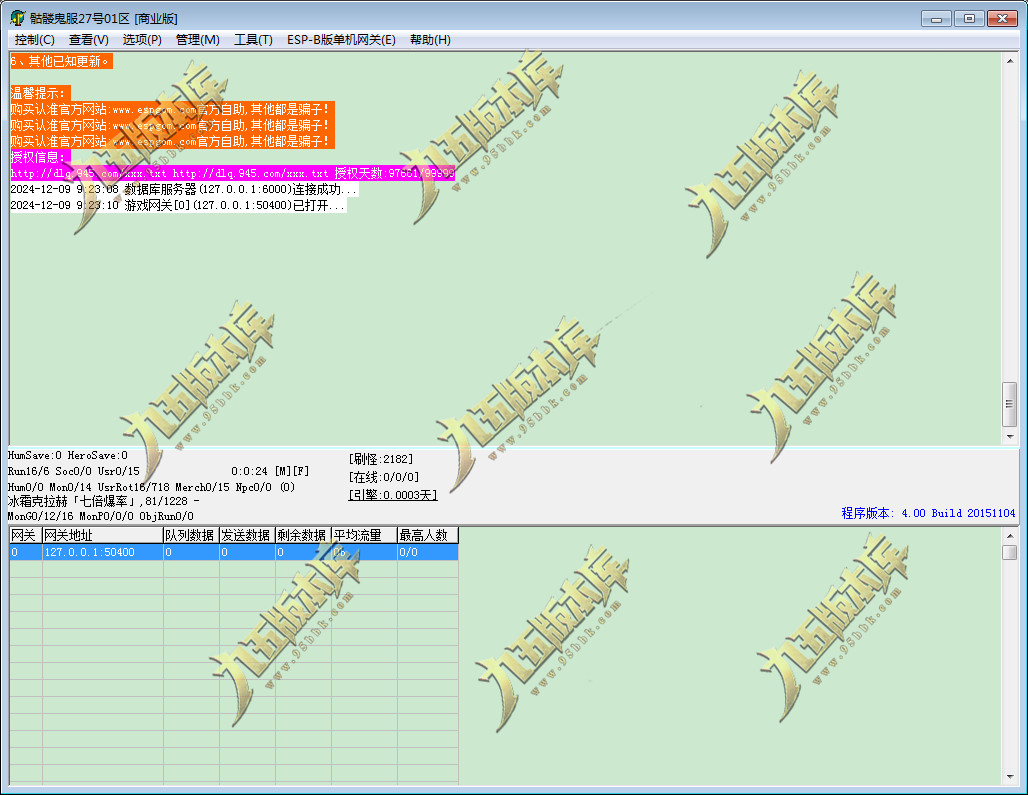Click the 剩余数据 column header

pos(303,535)
